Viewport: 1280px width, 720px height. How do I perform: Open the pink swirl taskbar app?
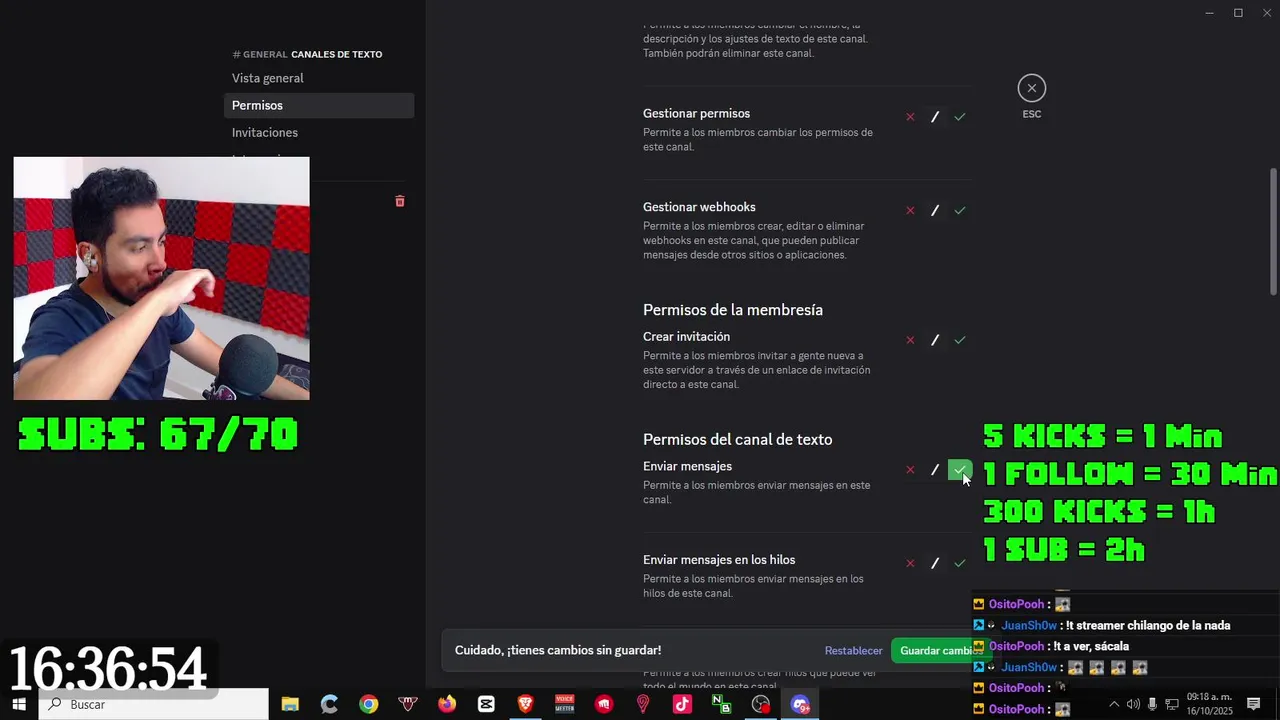click(643, 704)
